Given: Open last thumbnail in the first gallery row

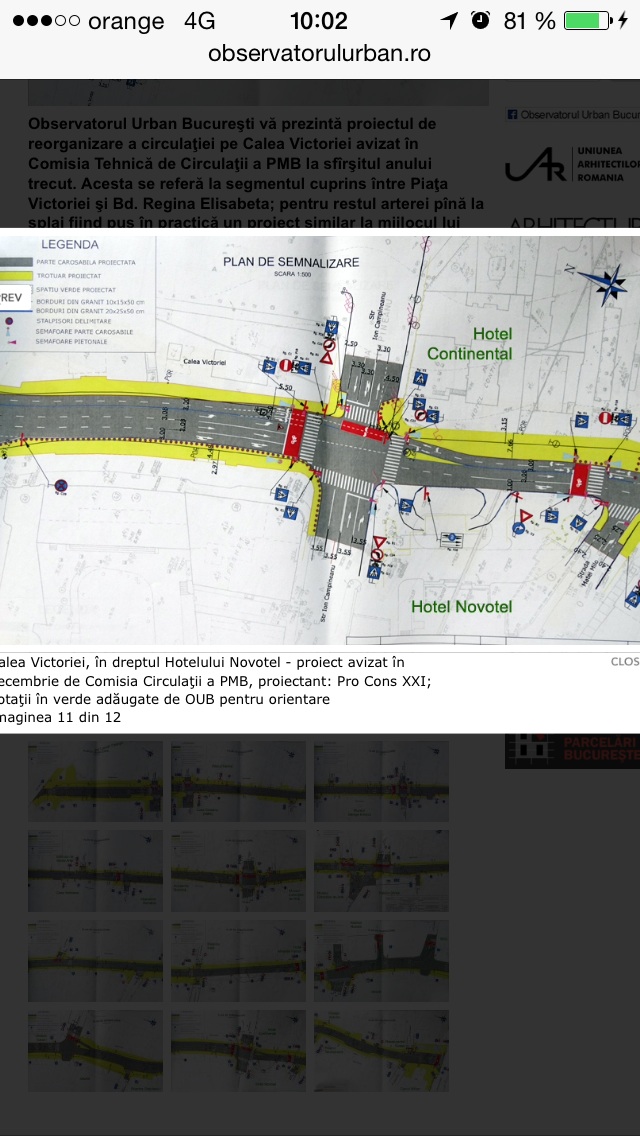Looking at the screenshot, I should point(381,781).
